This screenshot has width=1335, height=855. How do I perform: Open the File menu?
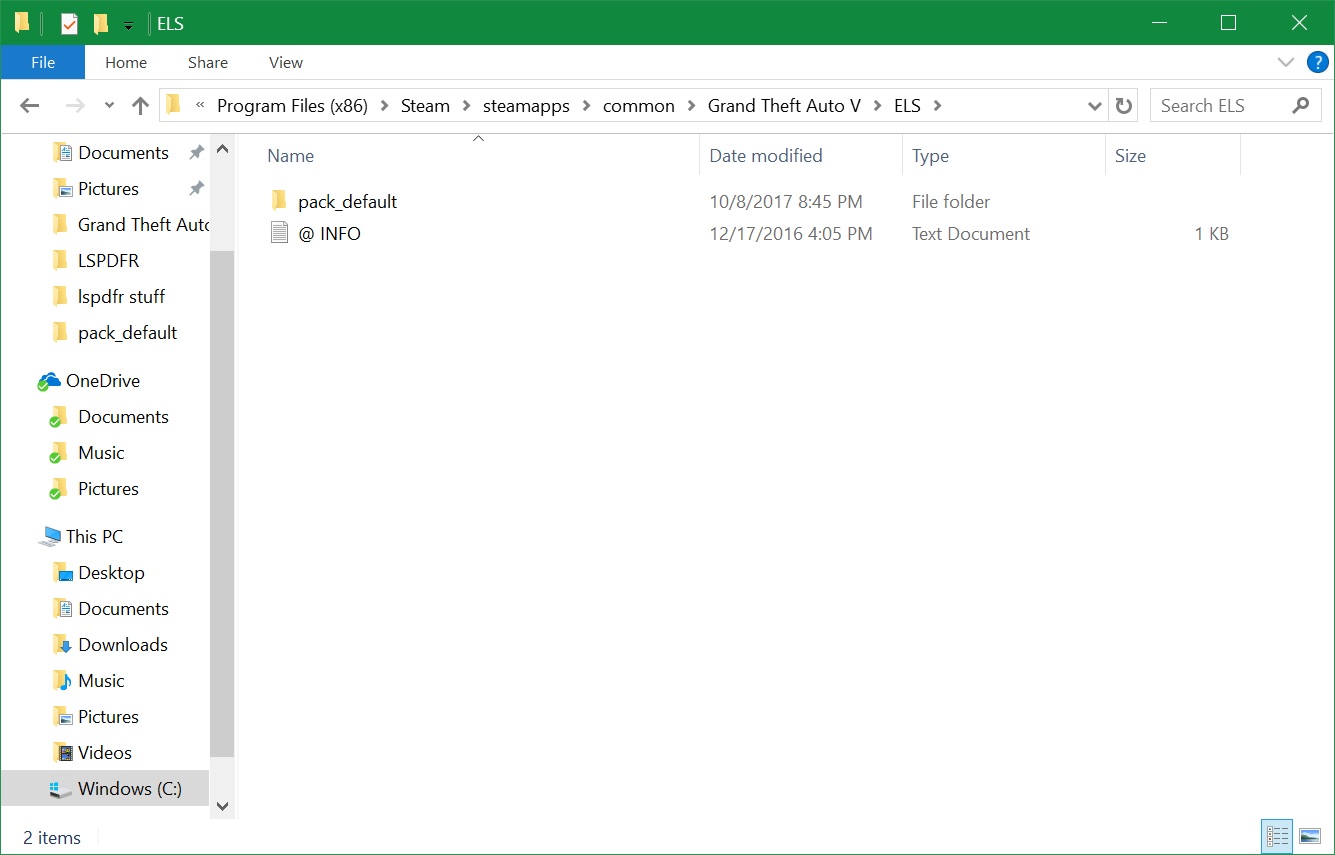[43, 62]
